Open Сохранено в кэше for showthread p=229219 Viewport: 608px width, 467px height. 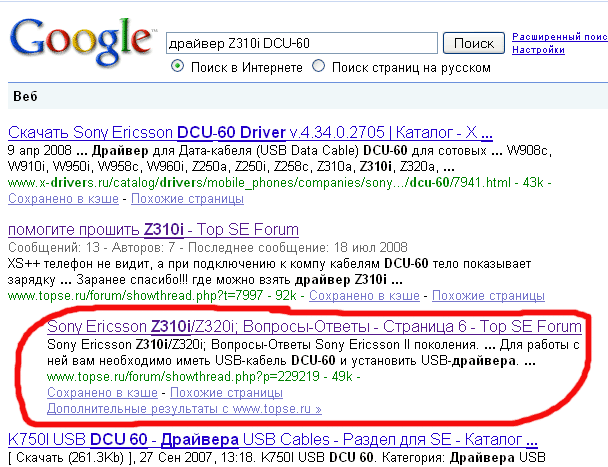(x=102, y=393)
